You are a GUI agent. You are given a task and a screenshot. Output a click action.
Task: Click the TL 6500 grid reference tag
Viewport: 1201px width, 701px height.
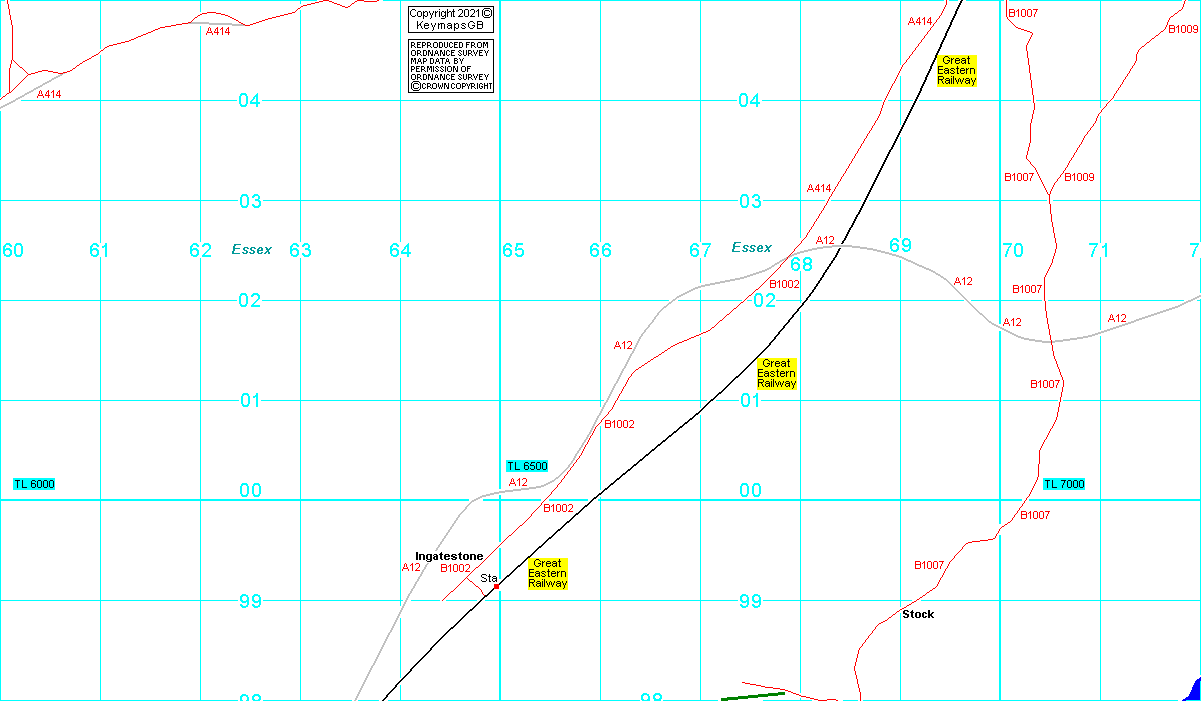point(527,466)
